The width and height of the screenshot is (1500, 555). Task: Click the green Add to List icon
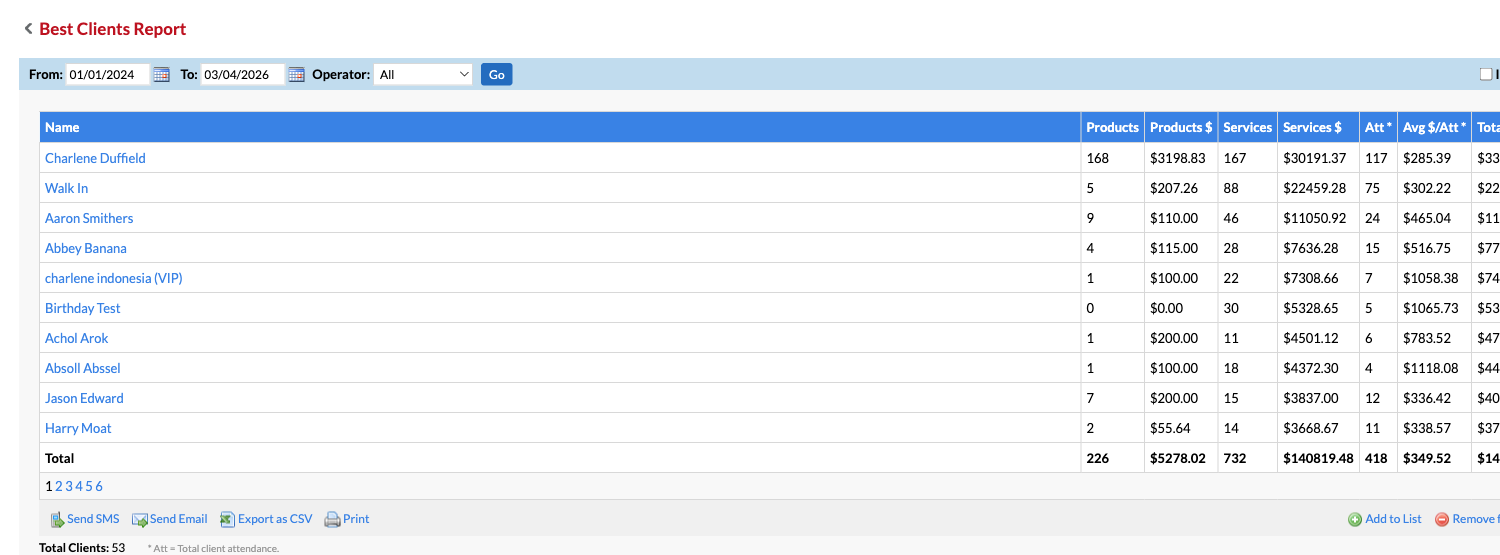coord(1355,519)
